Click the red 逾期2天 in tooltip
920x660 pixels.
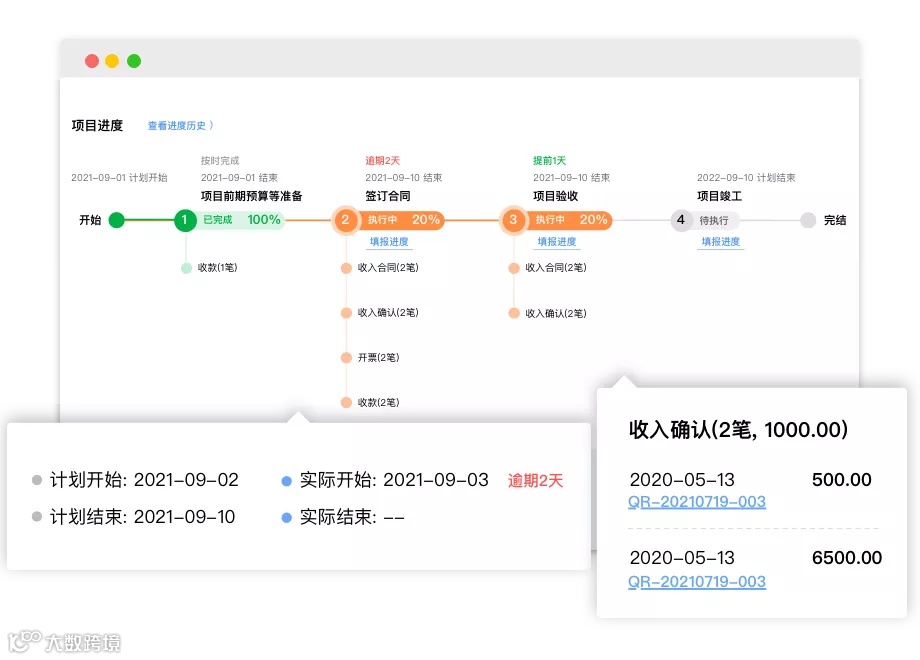[535, 481]
